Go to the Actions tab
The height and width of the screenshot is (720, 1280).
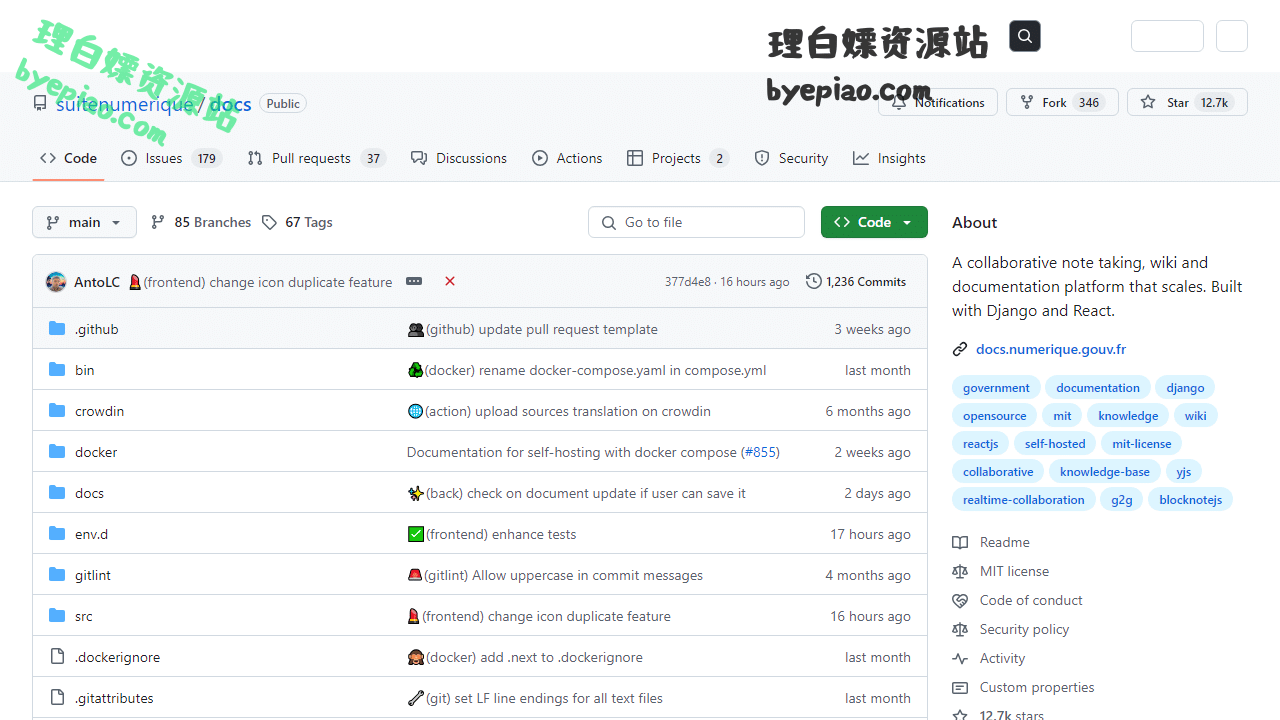coord(567,158)
